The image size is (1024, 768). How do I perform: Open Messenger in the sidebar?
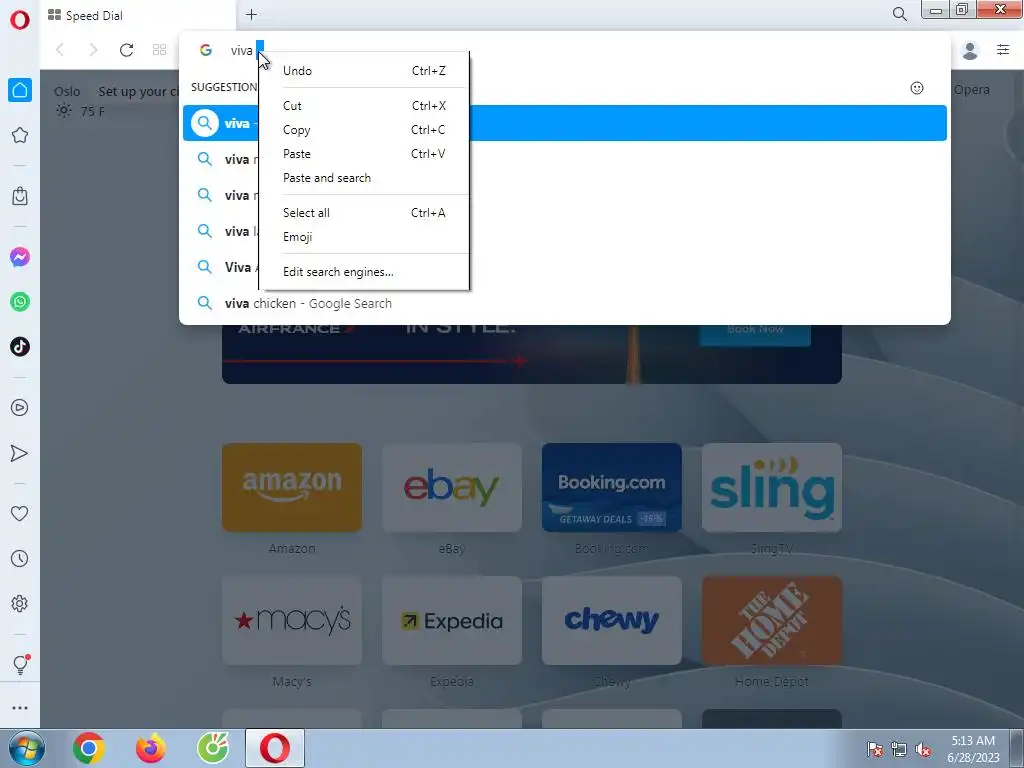tap(20, 257)
